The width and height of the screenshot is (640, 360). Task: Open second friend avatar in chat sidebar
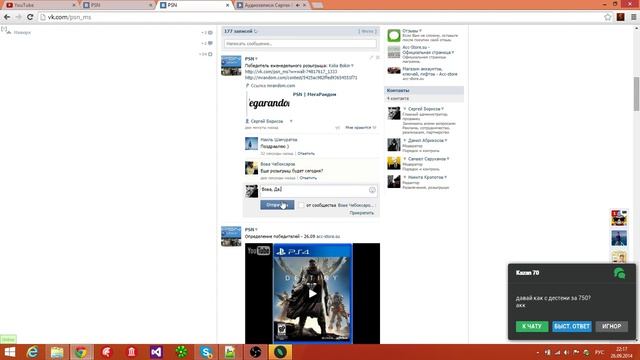pyautogui.click(x=619, y=238)
